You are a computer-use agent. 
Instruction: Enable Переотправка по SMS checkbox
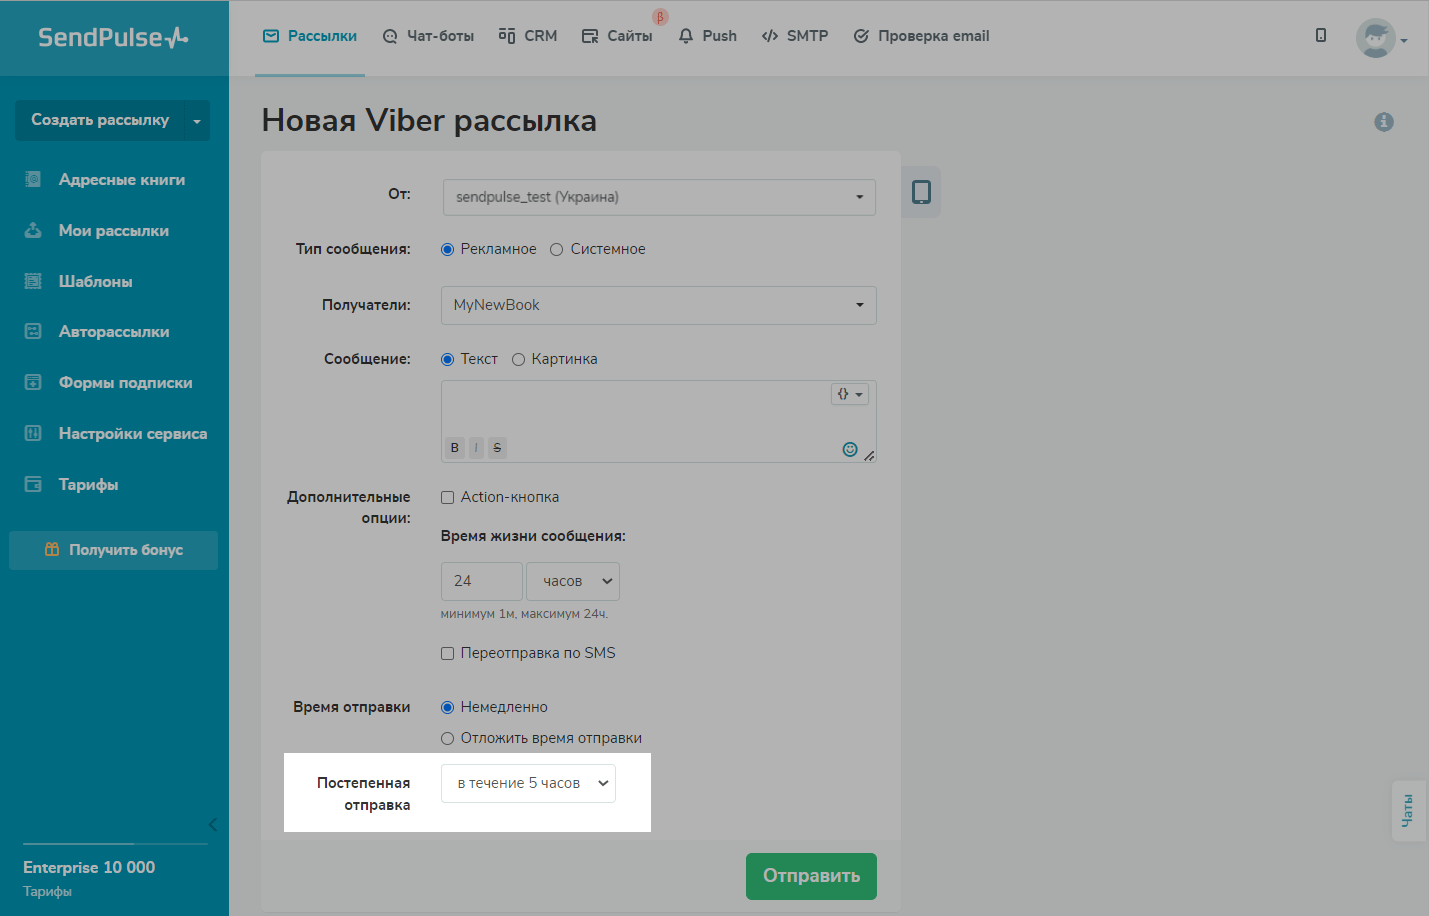pos(447,653)
